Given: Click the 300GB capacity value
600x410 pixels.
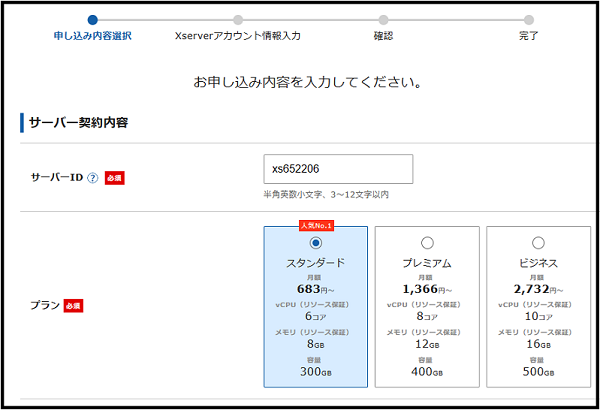Looking at the screenshot, I should (316, 372).
